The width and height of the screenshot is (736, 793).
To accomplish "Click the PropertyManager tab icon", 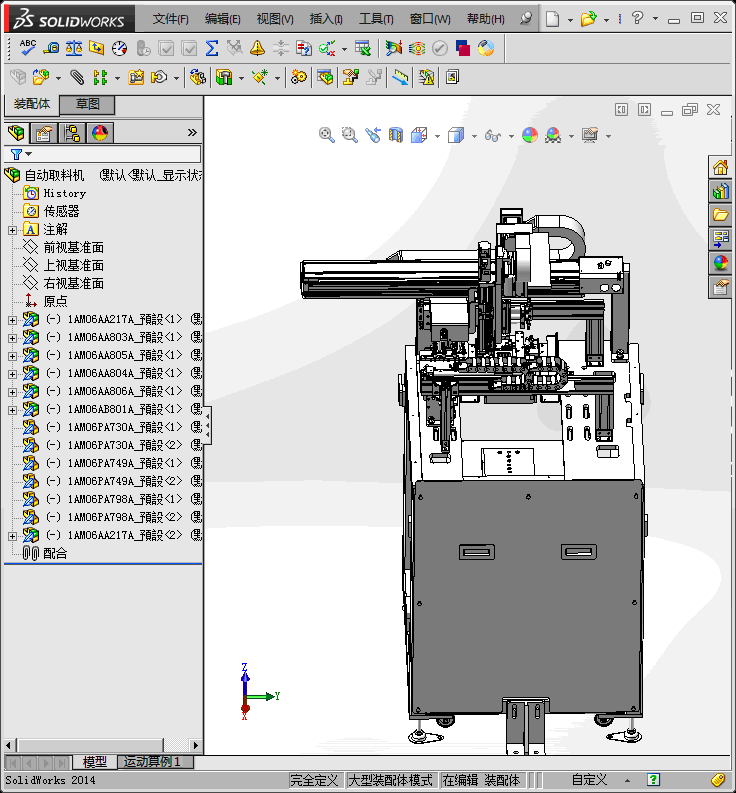I will [x=43, y=133].
